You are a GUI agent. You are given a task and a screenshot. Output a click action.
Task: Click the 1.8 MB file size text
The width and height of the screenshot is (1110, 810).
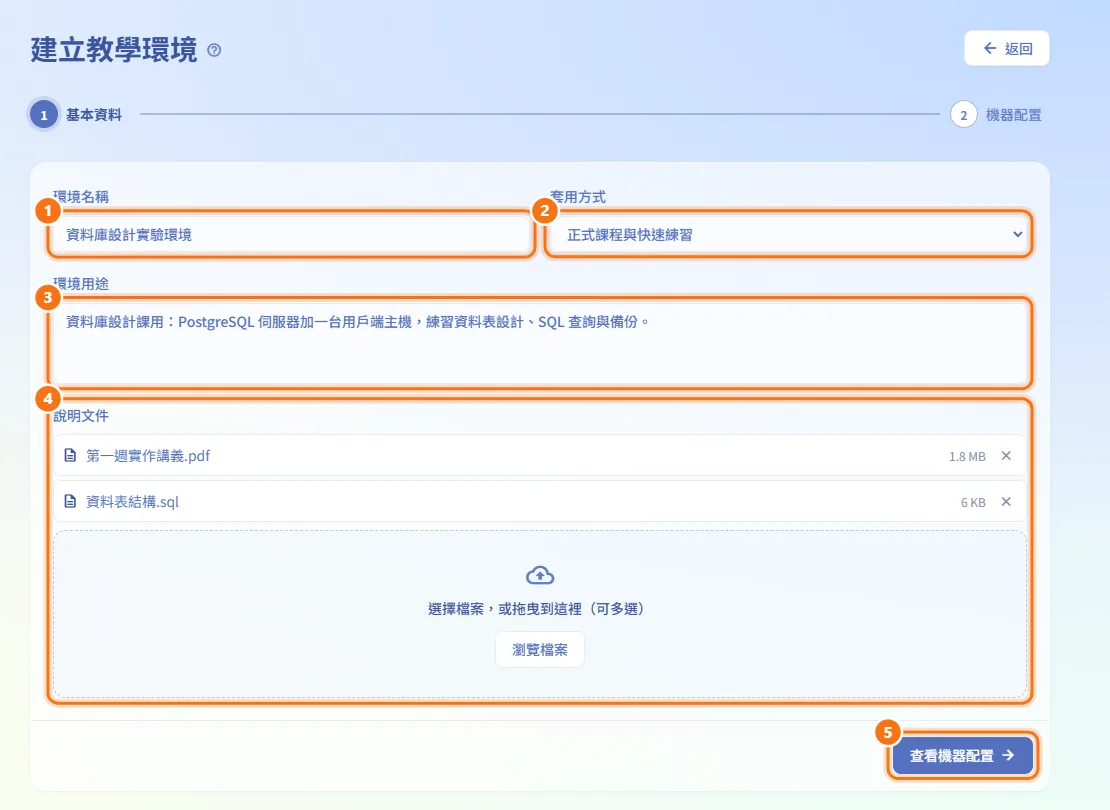tap(967, 457)
